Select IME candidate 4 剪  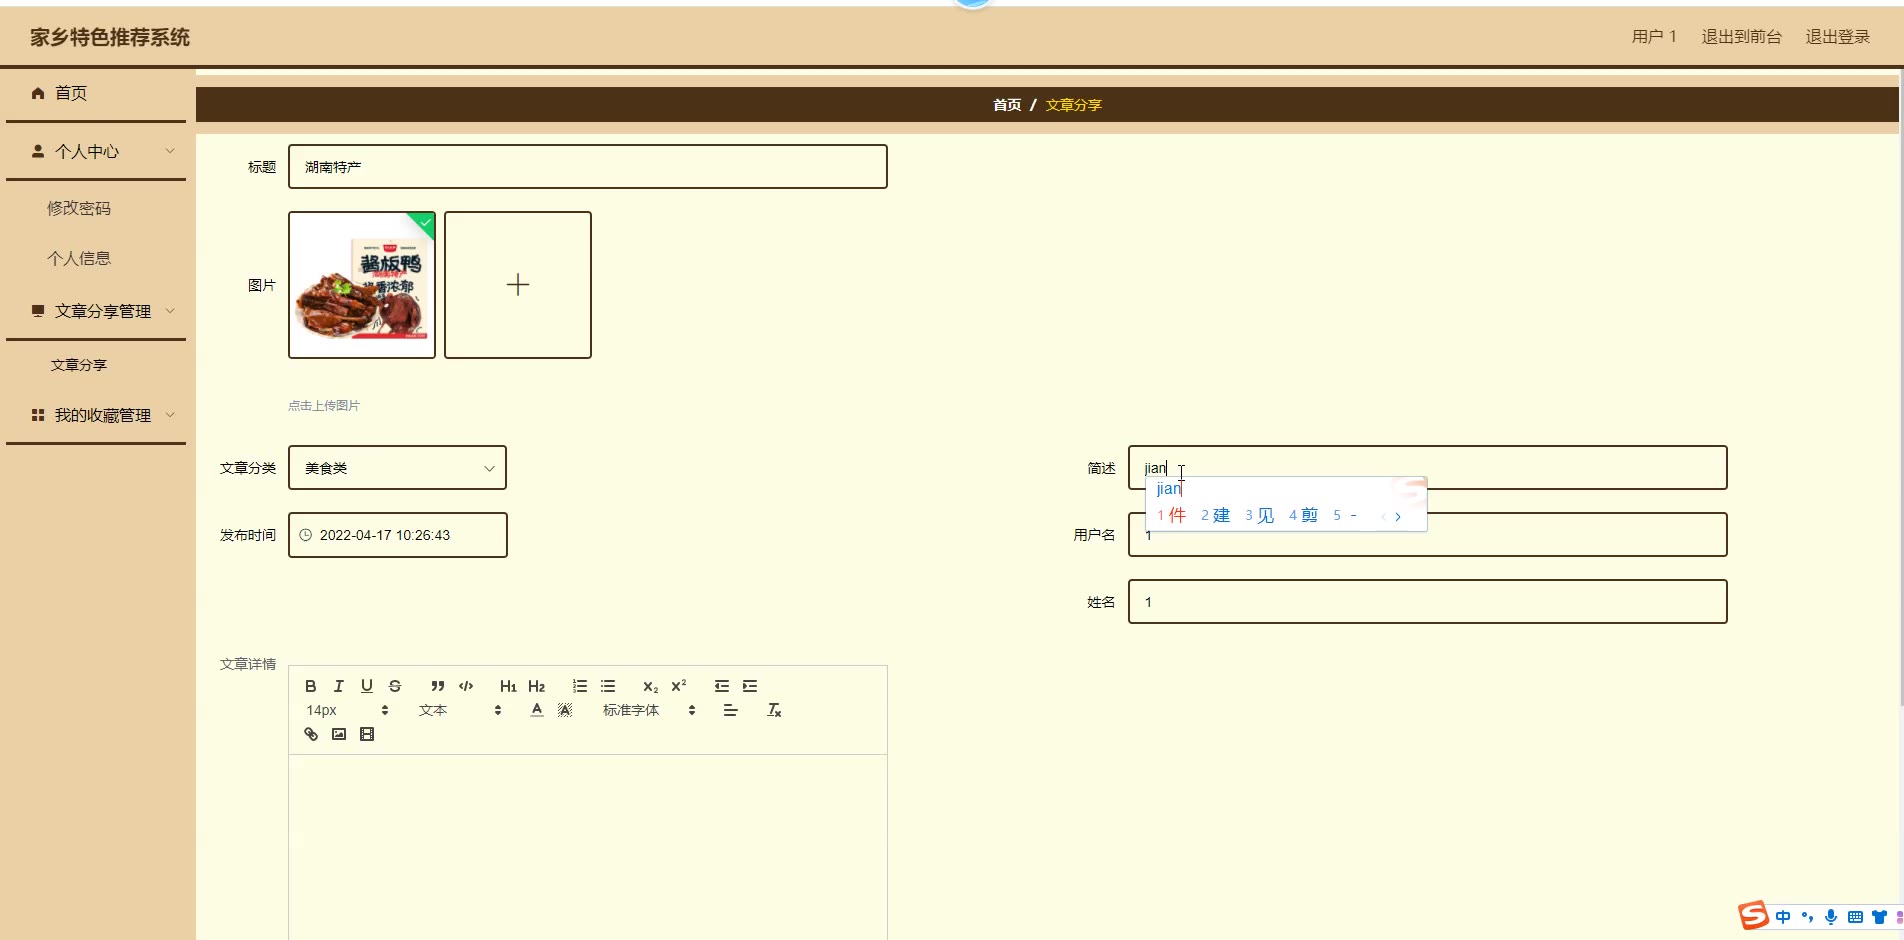click(x=1303, y=516)
